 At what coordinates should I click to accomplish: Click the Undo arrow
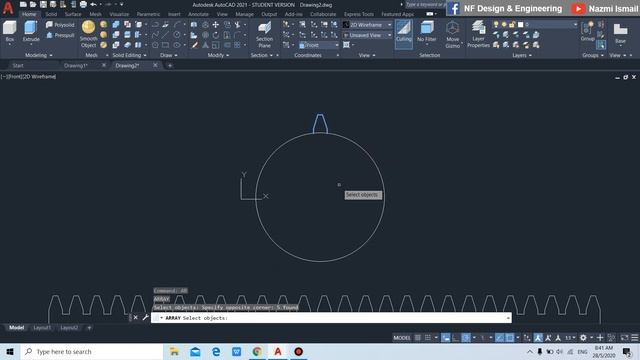click(x=93, y=4)
